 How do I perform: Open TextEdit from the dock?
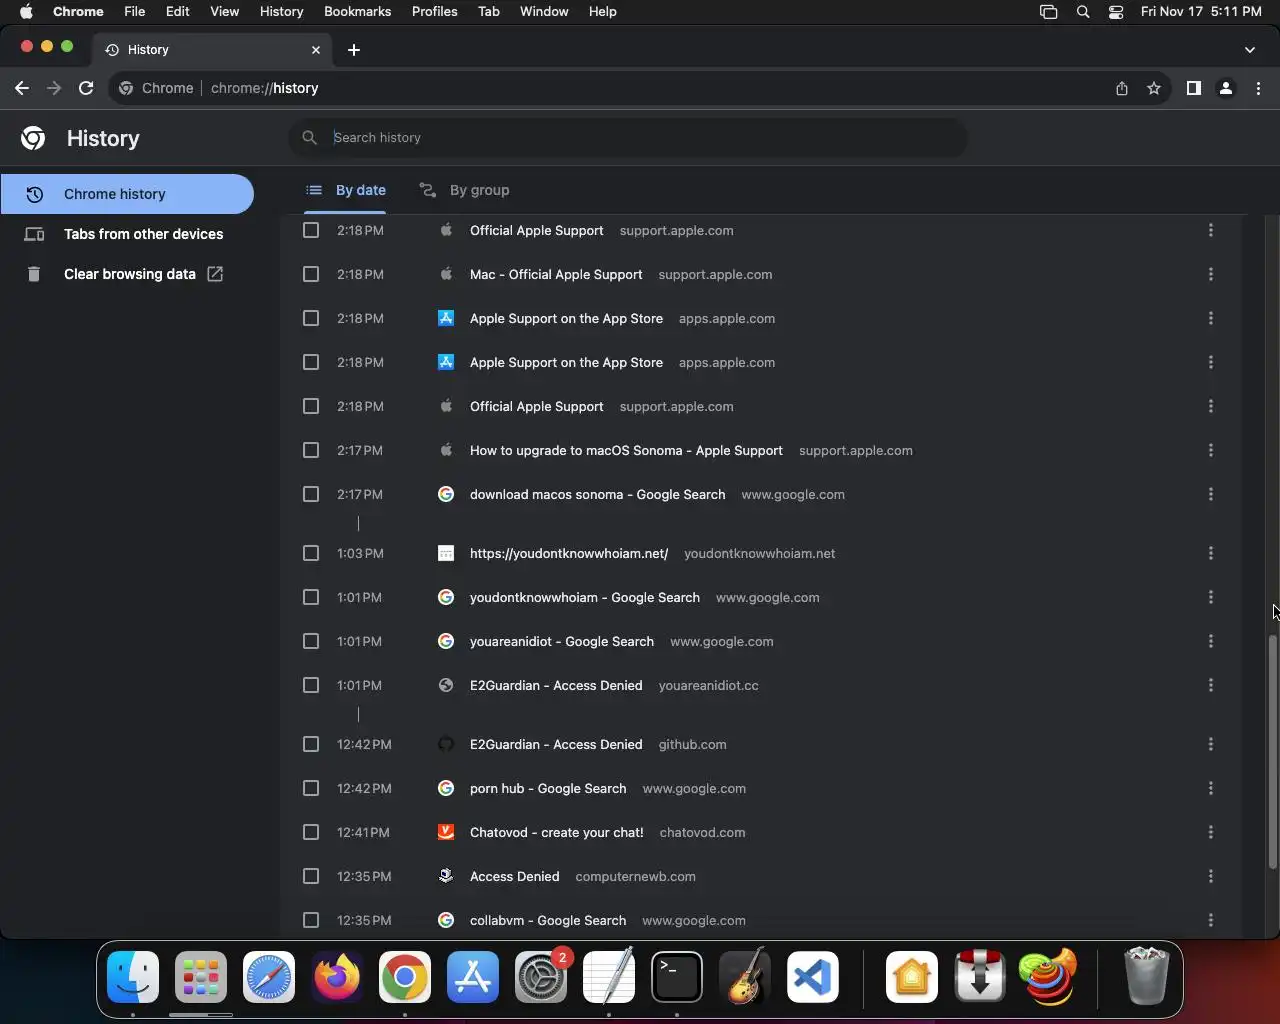pyautogui.click(x=609, y=977)
